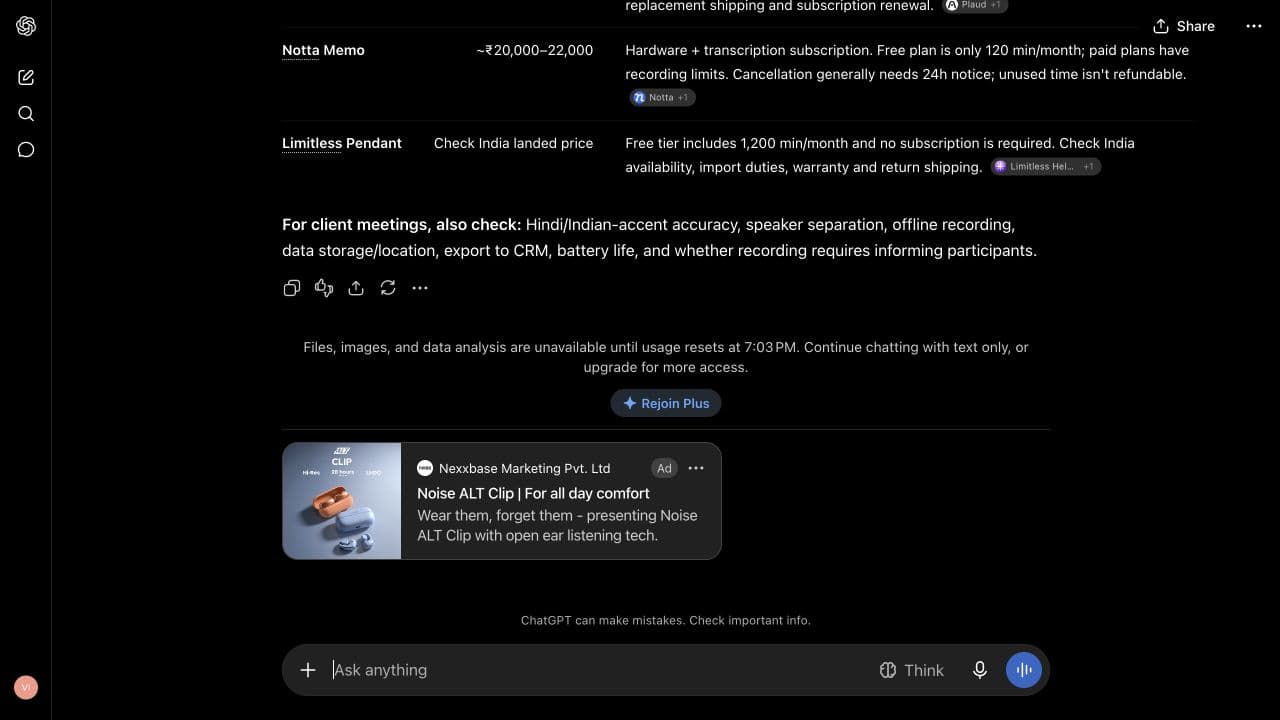The width and height of the screenshot is (1280, 720).
Task: Click the Rejoin Plus button
Action: click(666, 403)
